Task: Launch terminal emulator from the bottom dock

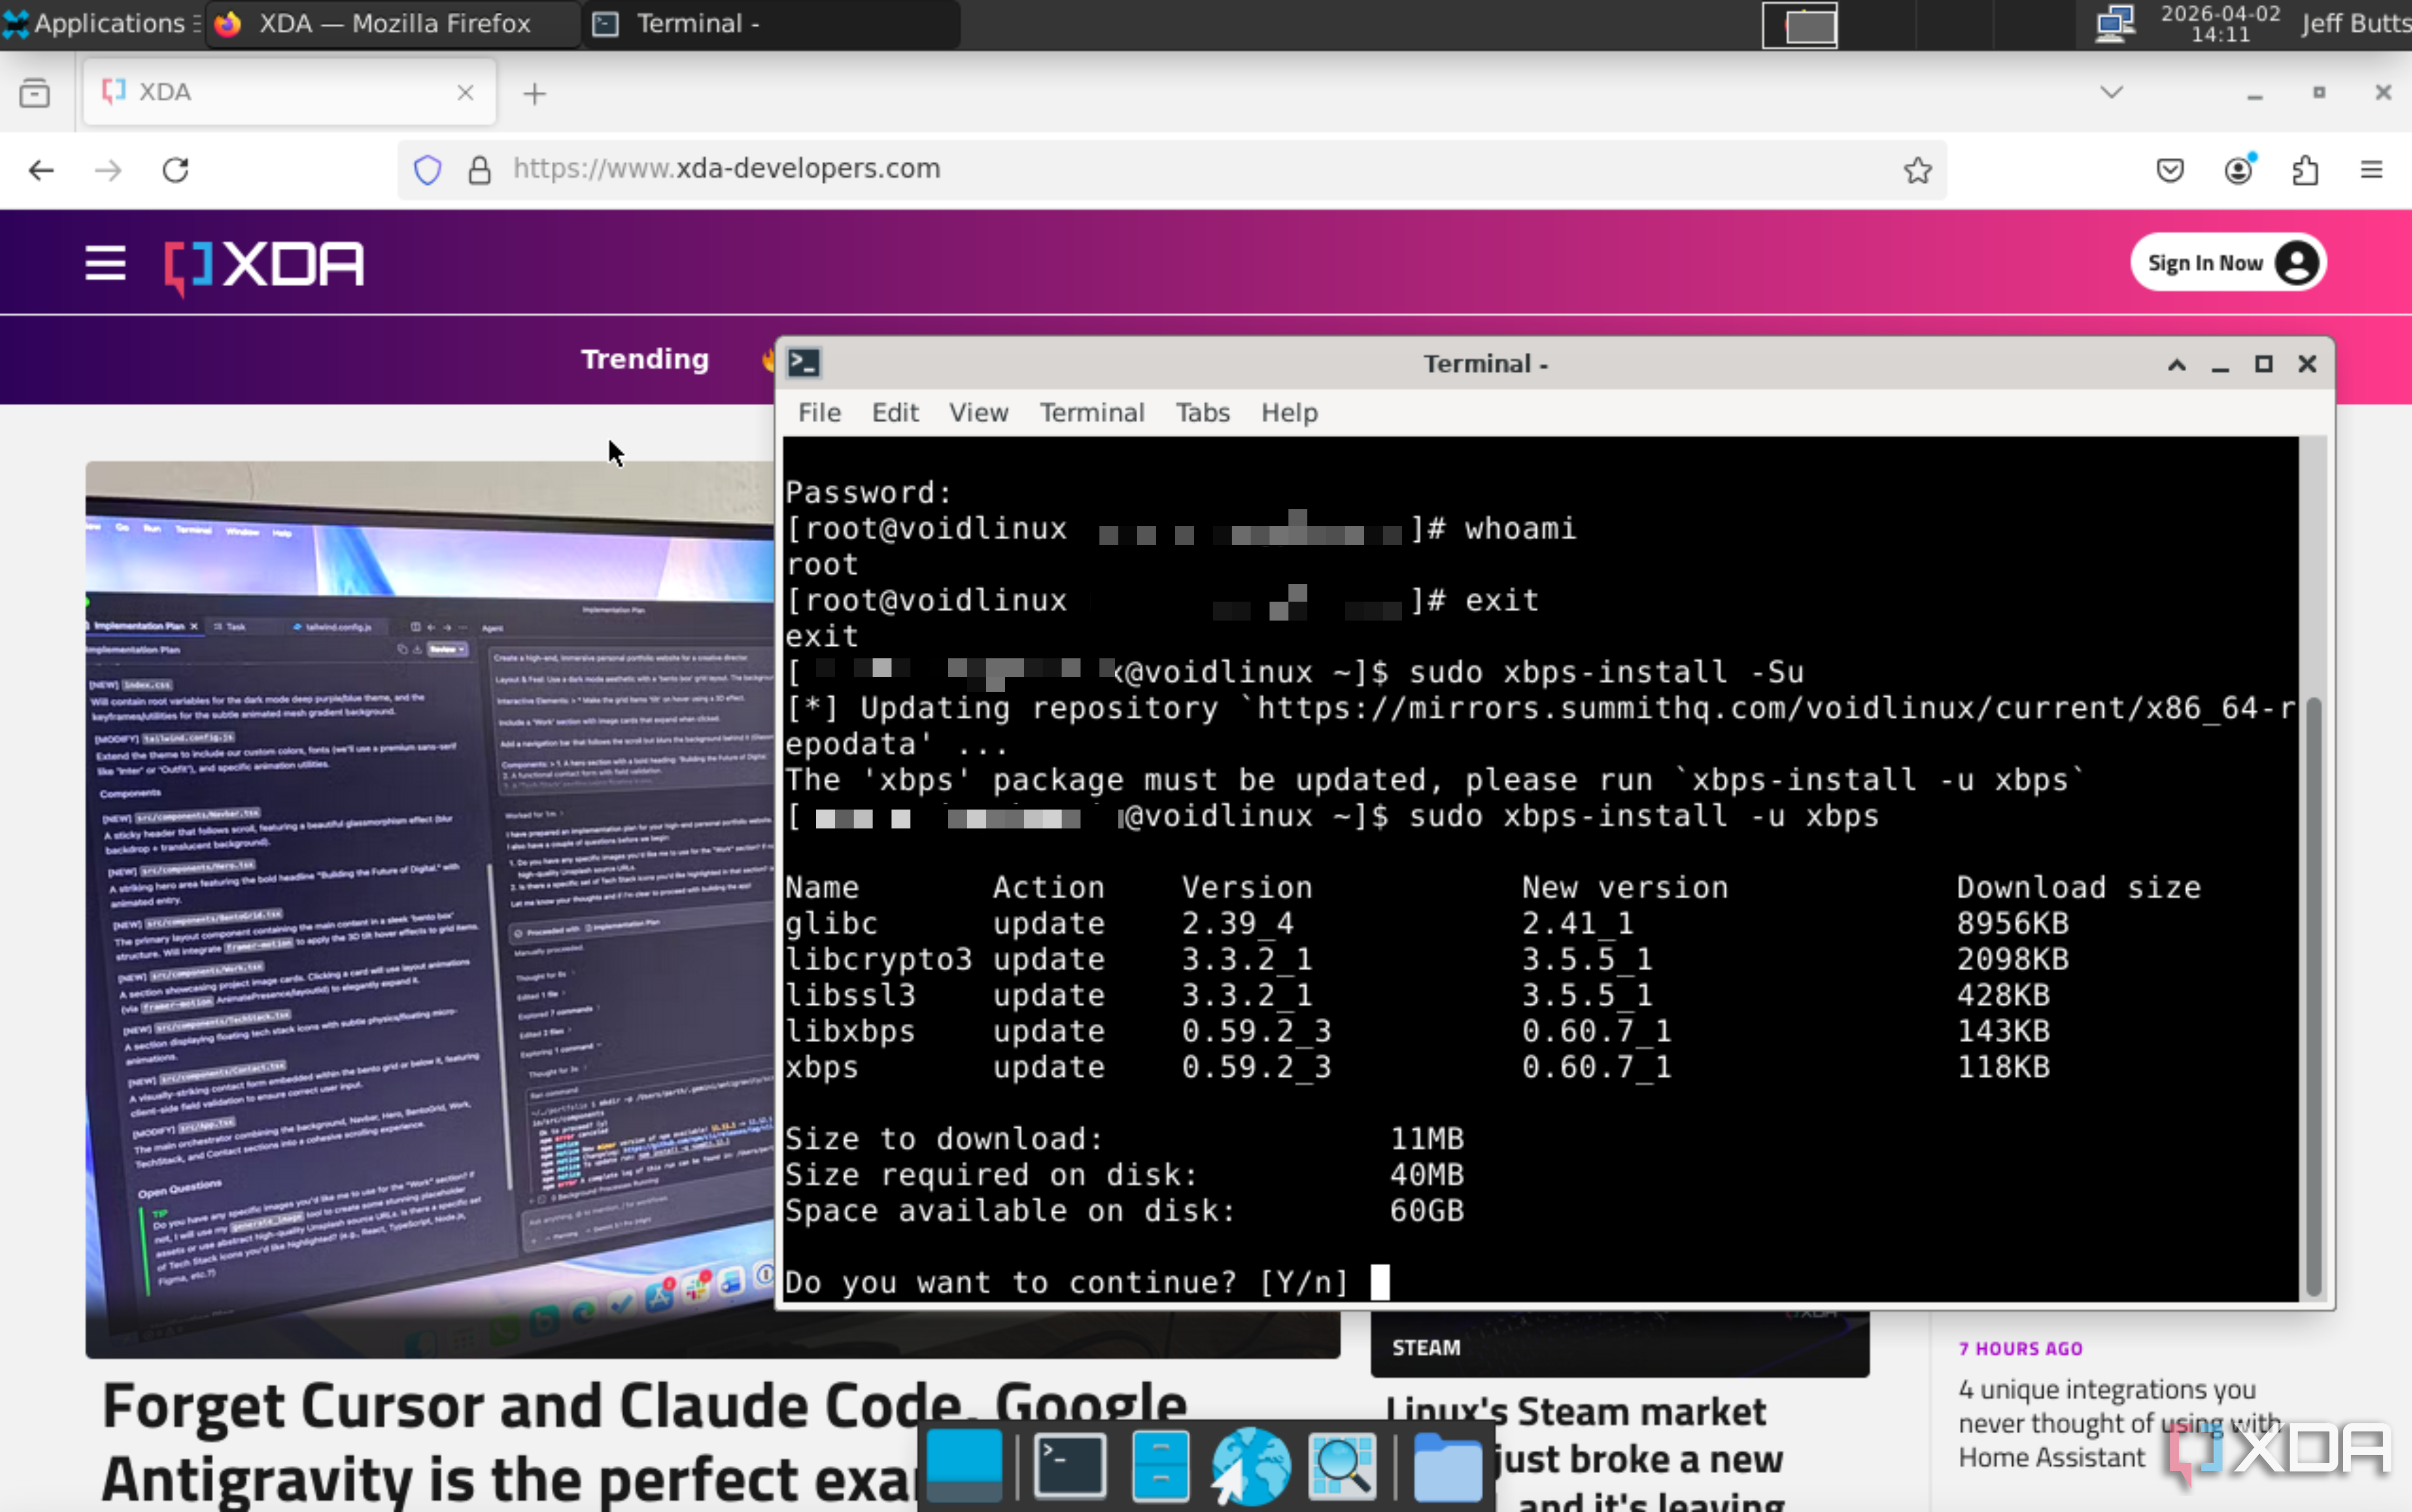Action: pyautogui.click(x=1069, y=1466)
